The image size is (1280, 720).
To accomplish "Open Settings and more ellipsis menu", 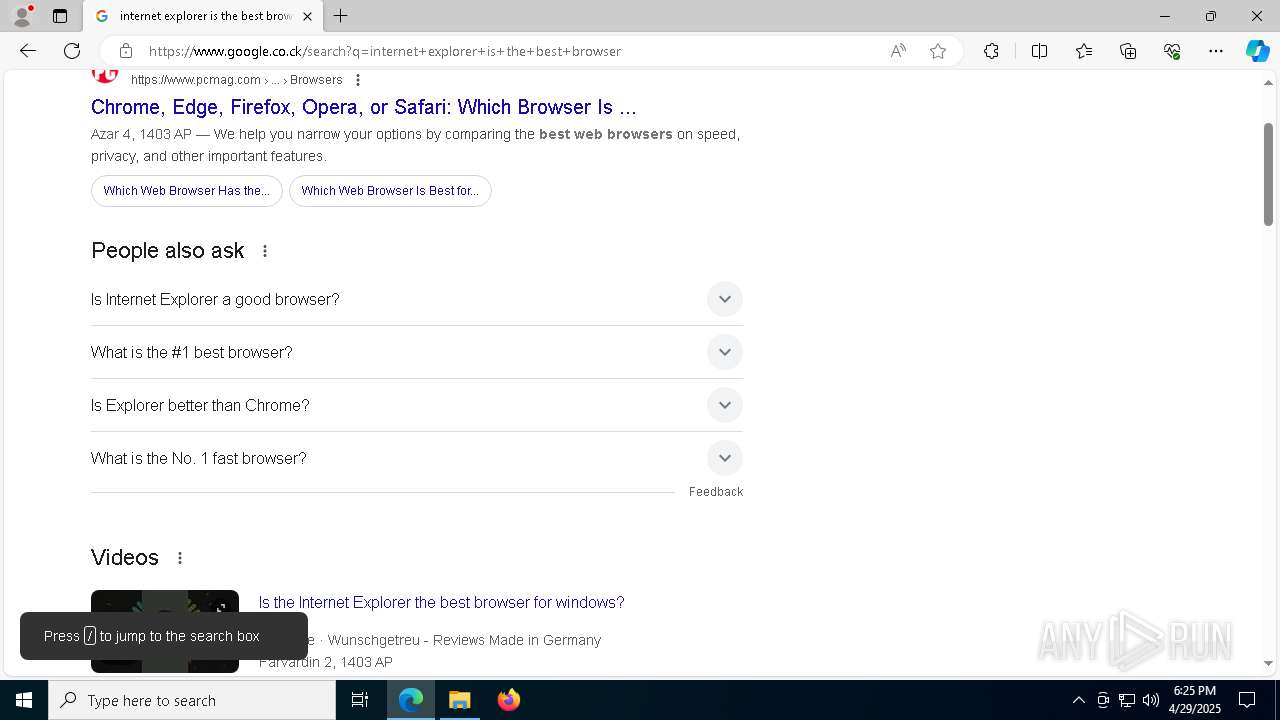I will tap(1216, 51).
